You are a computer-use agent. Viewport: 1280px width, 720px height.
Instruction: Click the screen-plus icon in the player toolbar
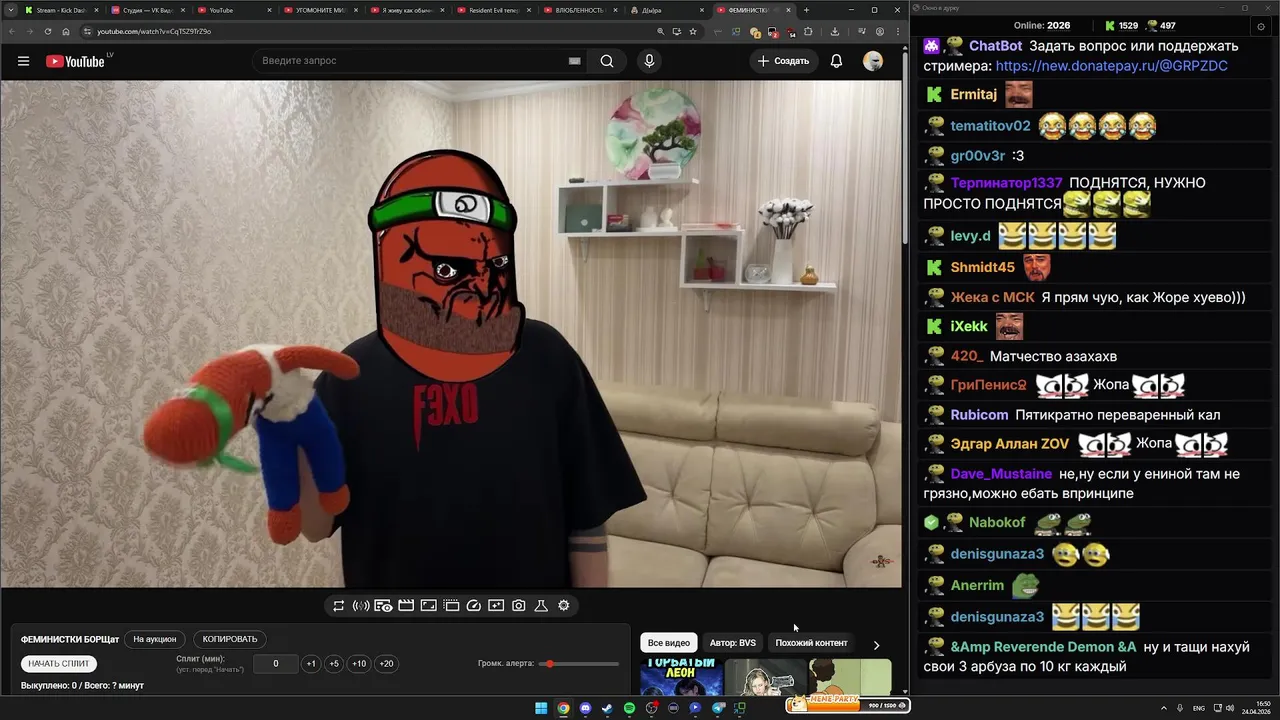click(x=496, y=605)
